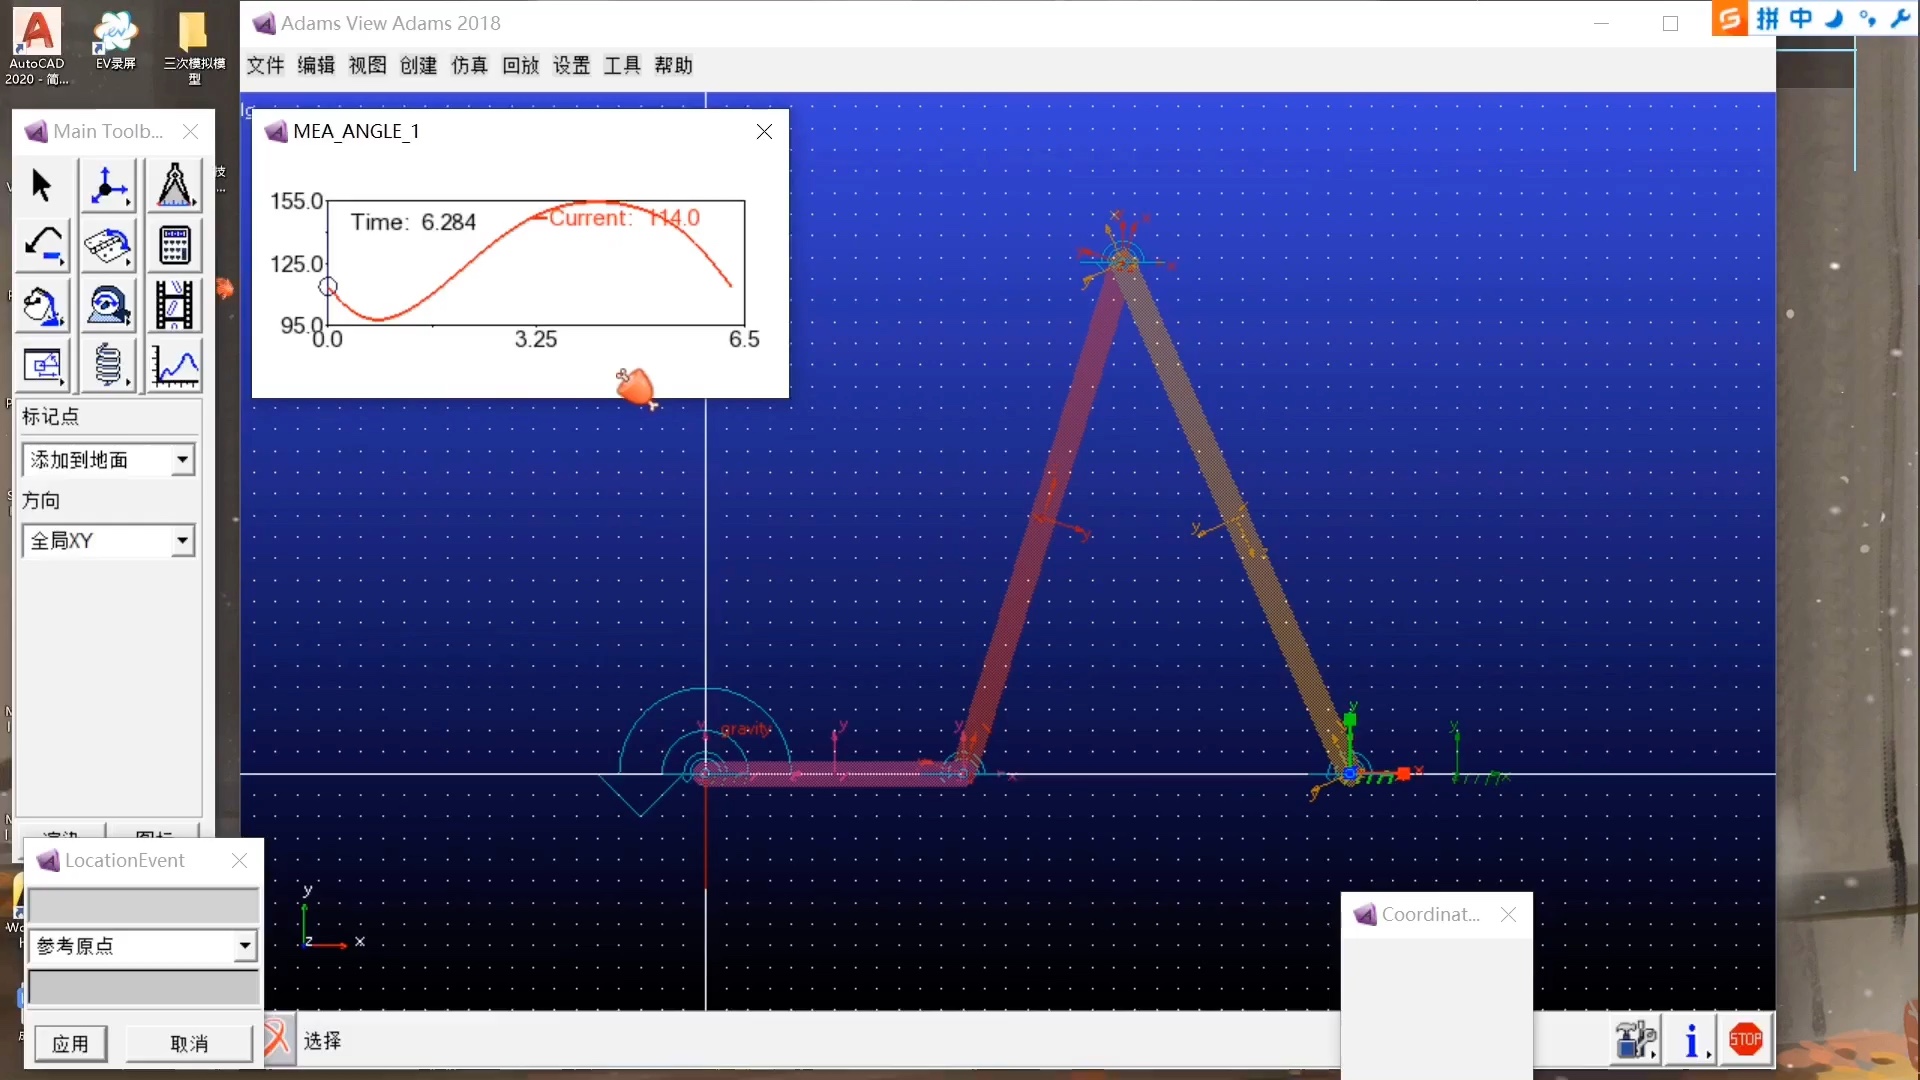Image resolution: width=1920 pixels, height=1080 pixels.
Task: Close the LocationEvent dialog
Action: coord(239,861)
